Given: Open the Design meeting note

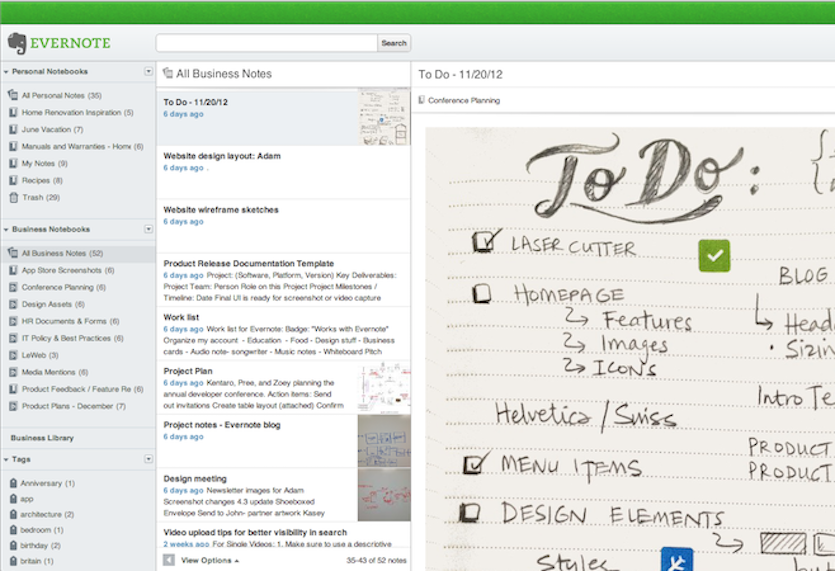Looking at the screenshot, I should click(284, 495).
